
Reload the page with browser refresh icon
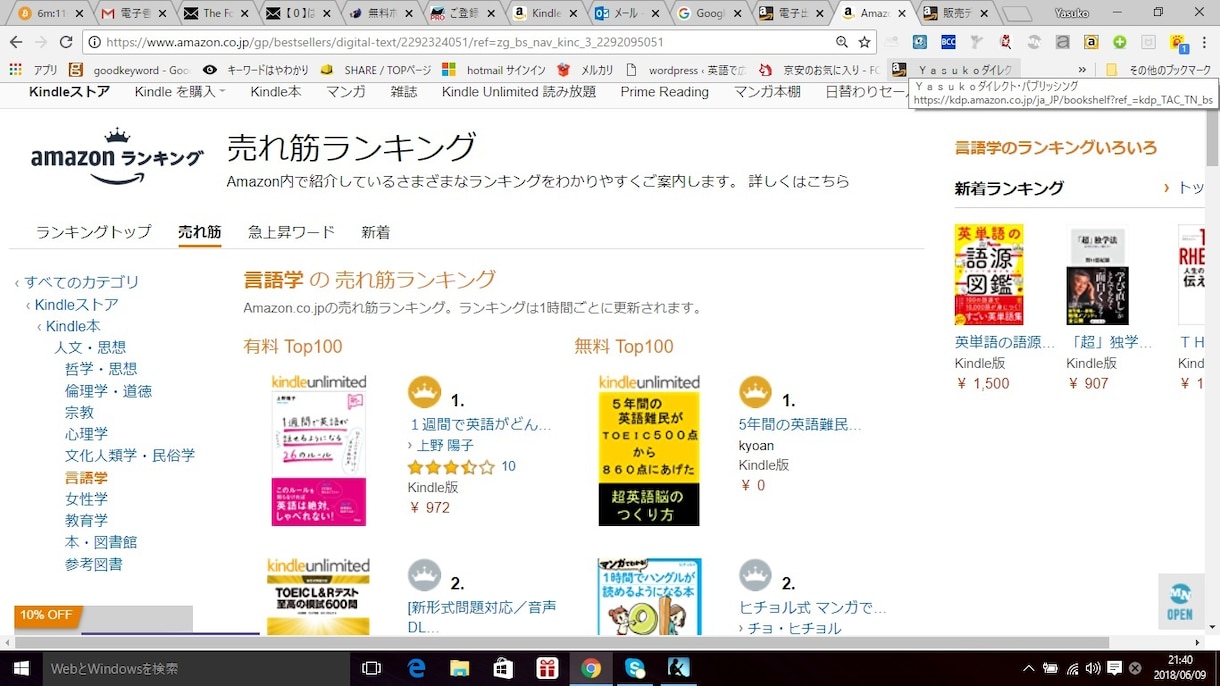pos(66,42)
